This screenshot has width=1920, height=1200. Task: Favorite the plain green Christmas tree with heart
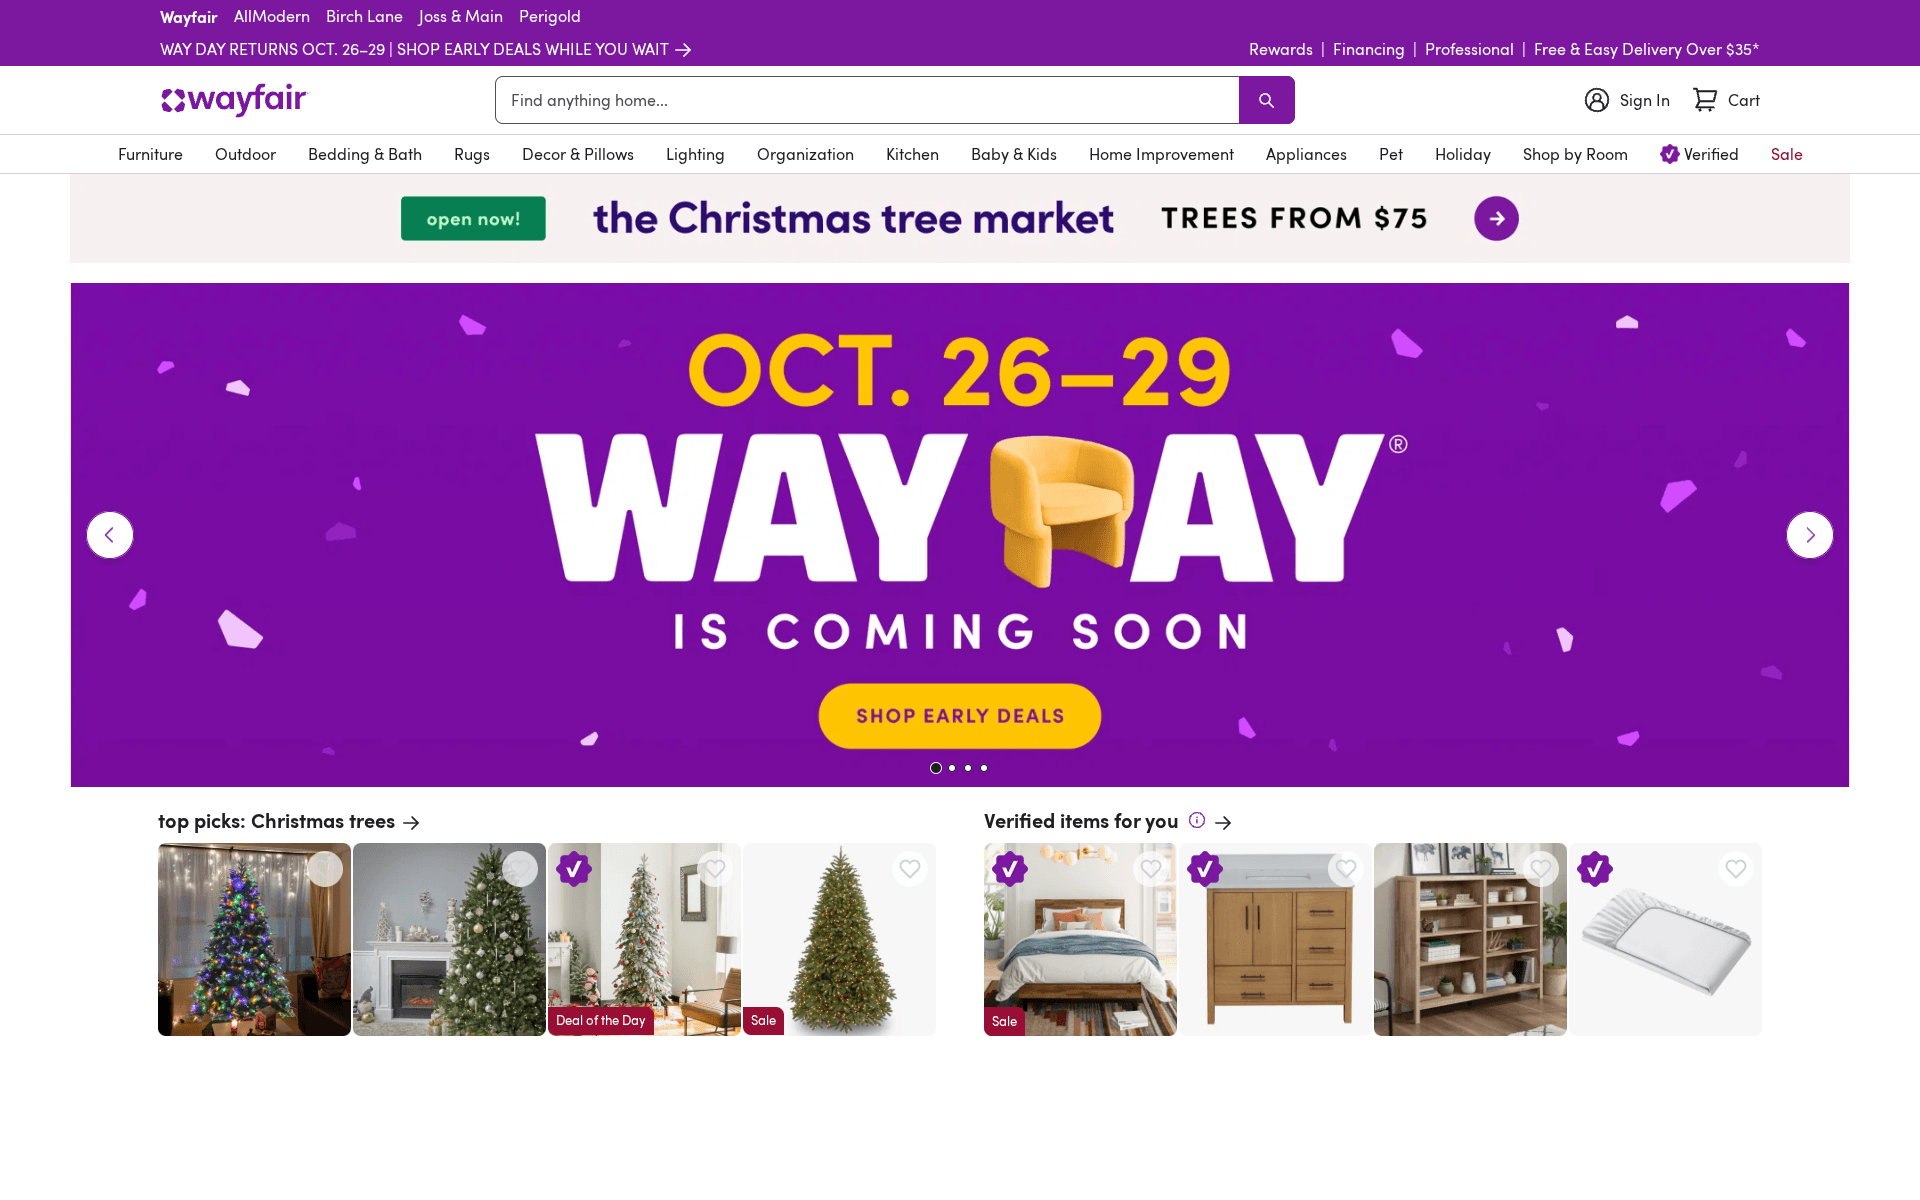tap(910, 869)
